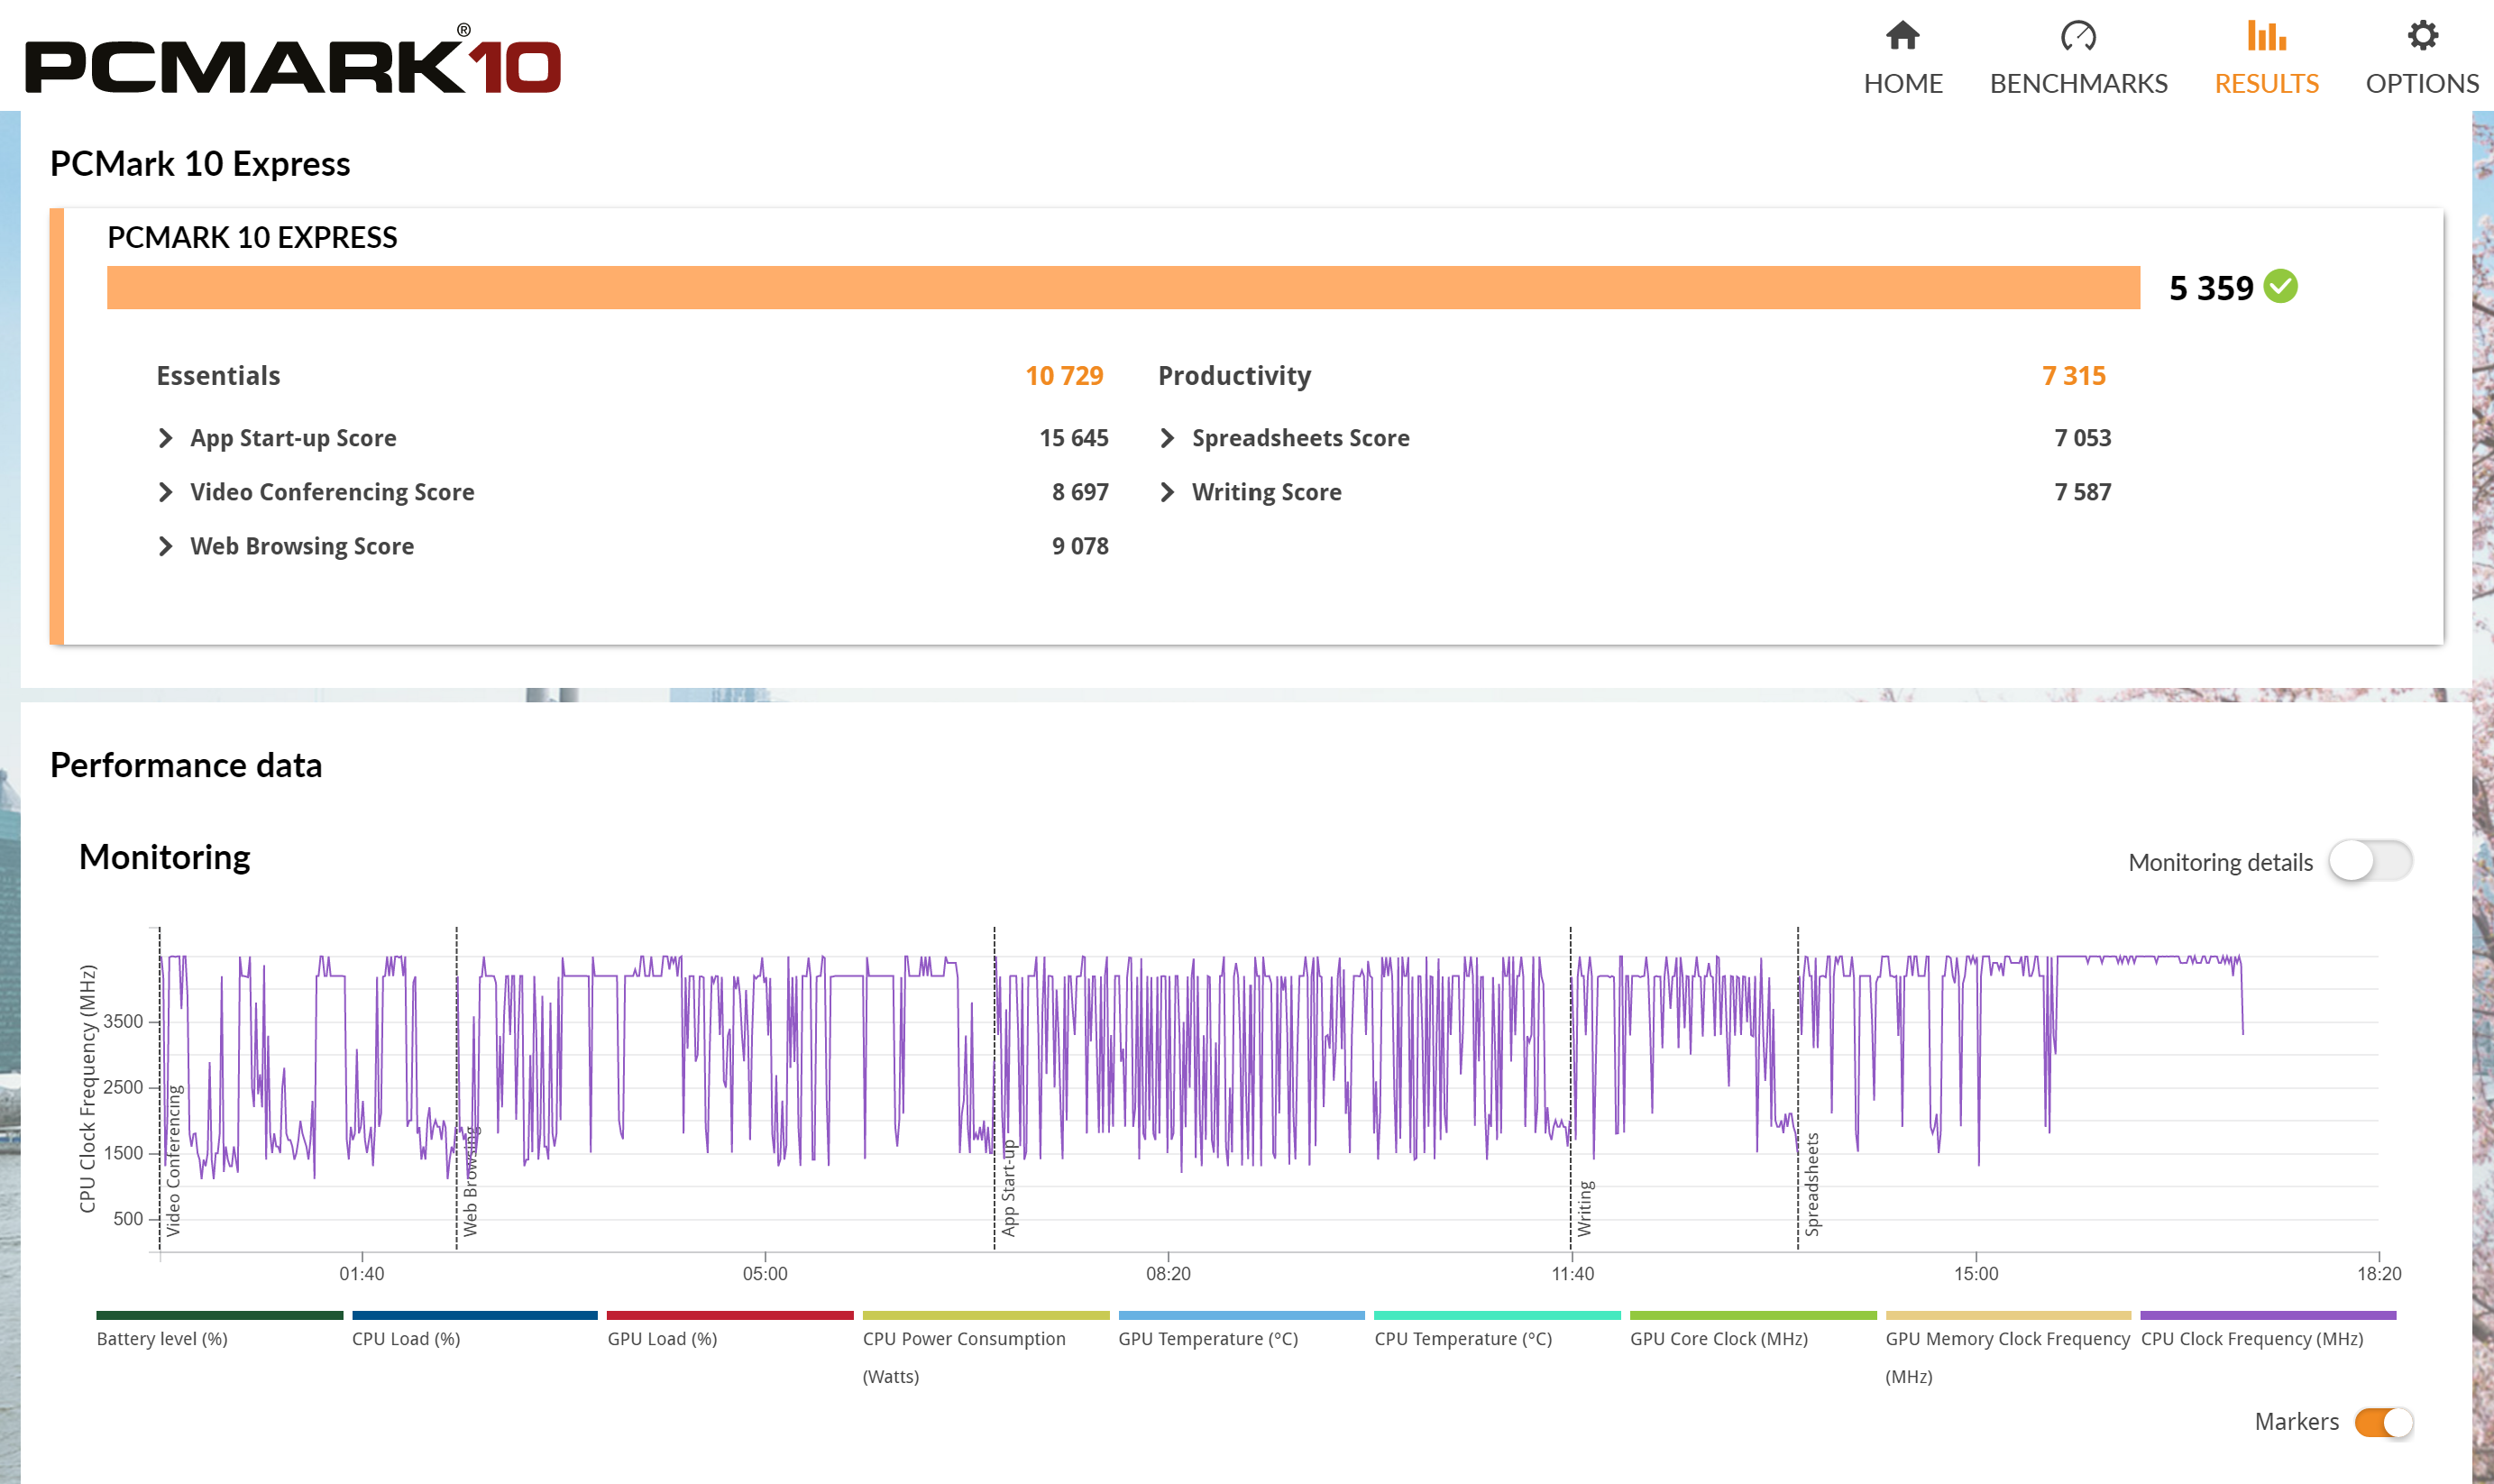Click the PCMark 10 logo

[293, 62]
